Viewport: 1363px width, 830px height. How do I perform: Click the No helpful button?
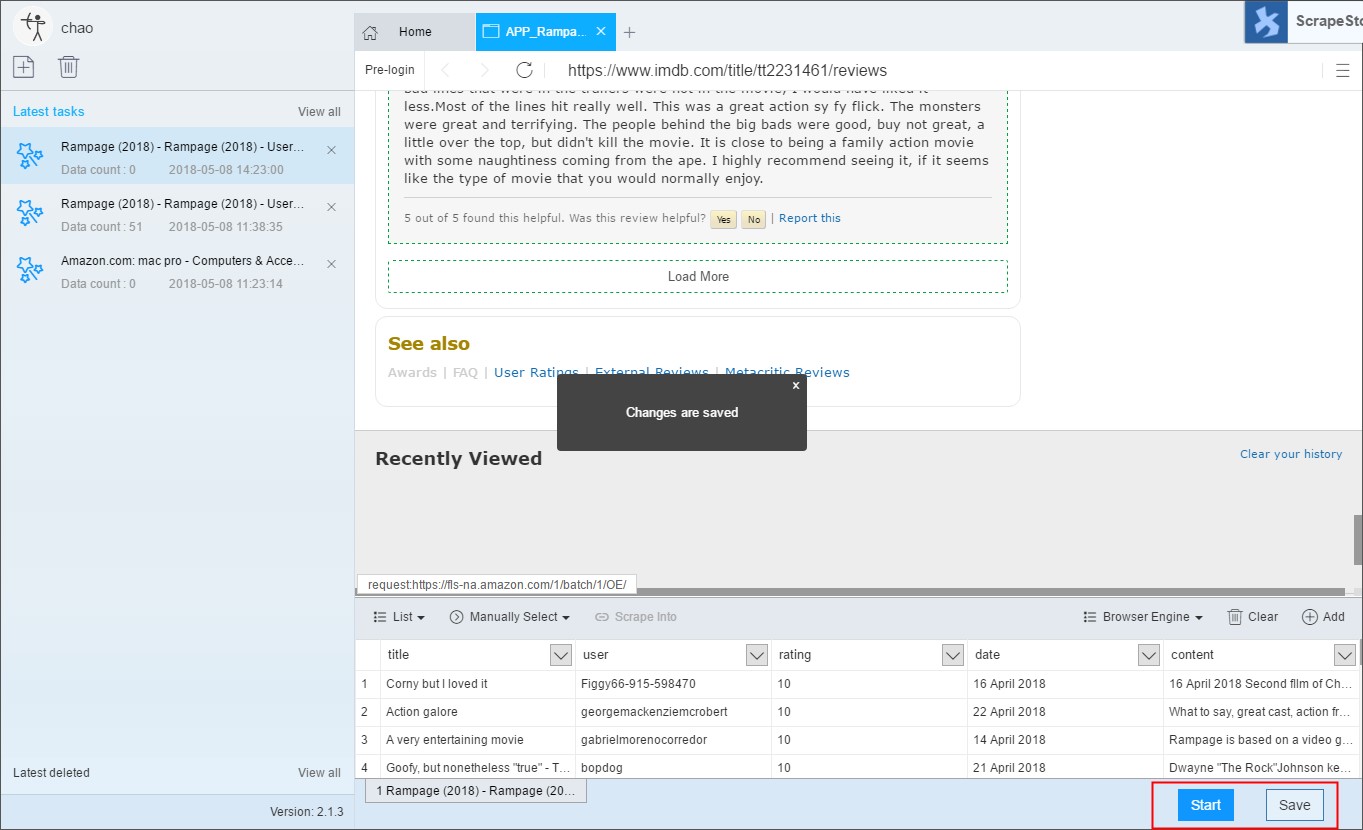(x=753, y=220)
